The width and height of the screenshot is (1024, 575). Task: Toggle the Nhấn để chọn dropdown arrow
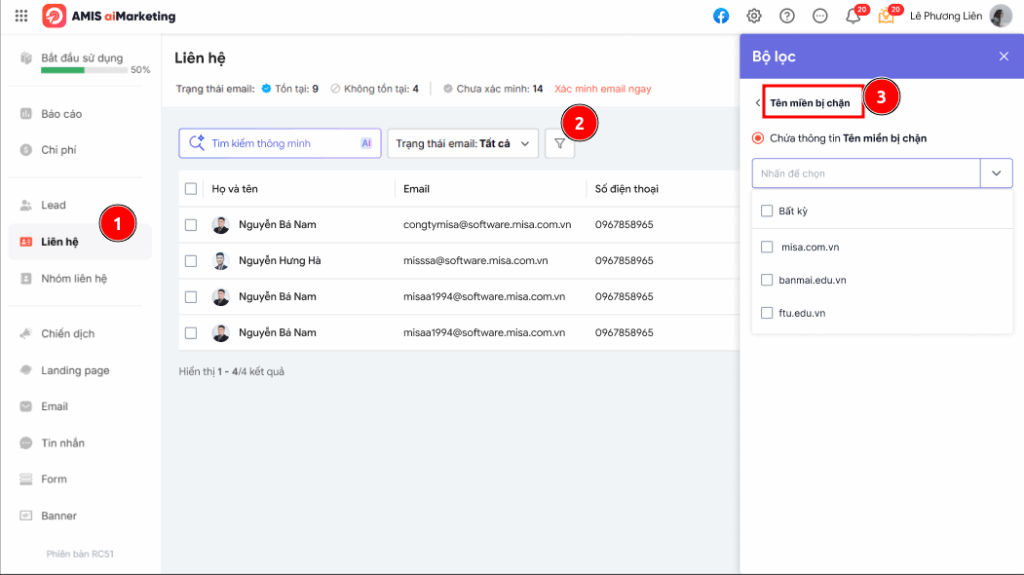(x=996, y=173)
